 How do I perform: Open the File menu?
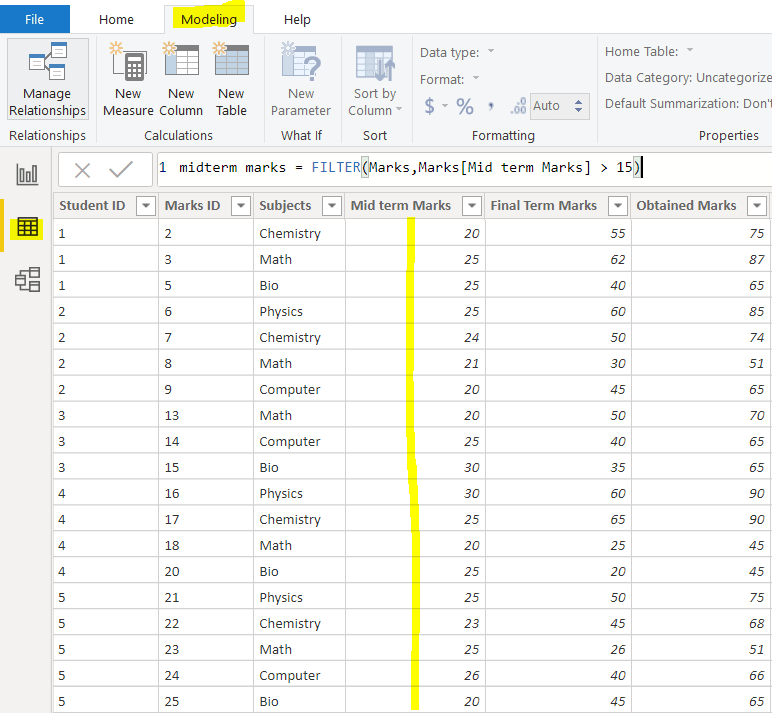34,19
